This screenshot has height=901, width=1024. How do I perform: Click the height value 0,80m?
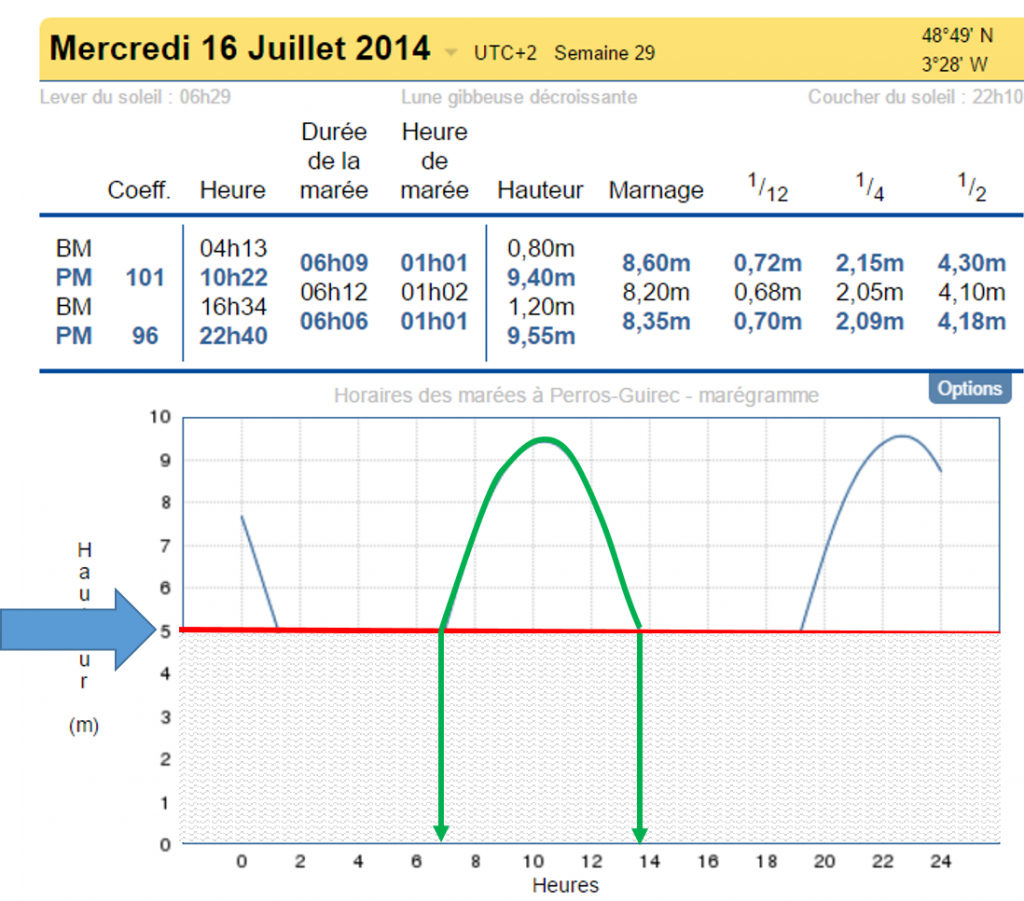pos(541,248)
